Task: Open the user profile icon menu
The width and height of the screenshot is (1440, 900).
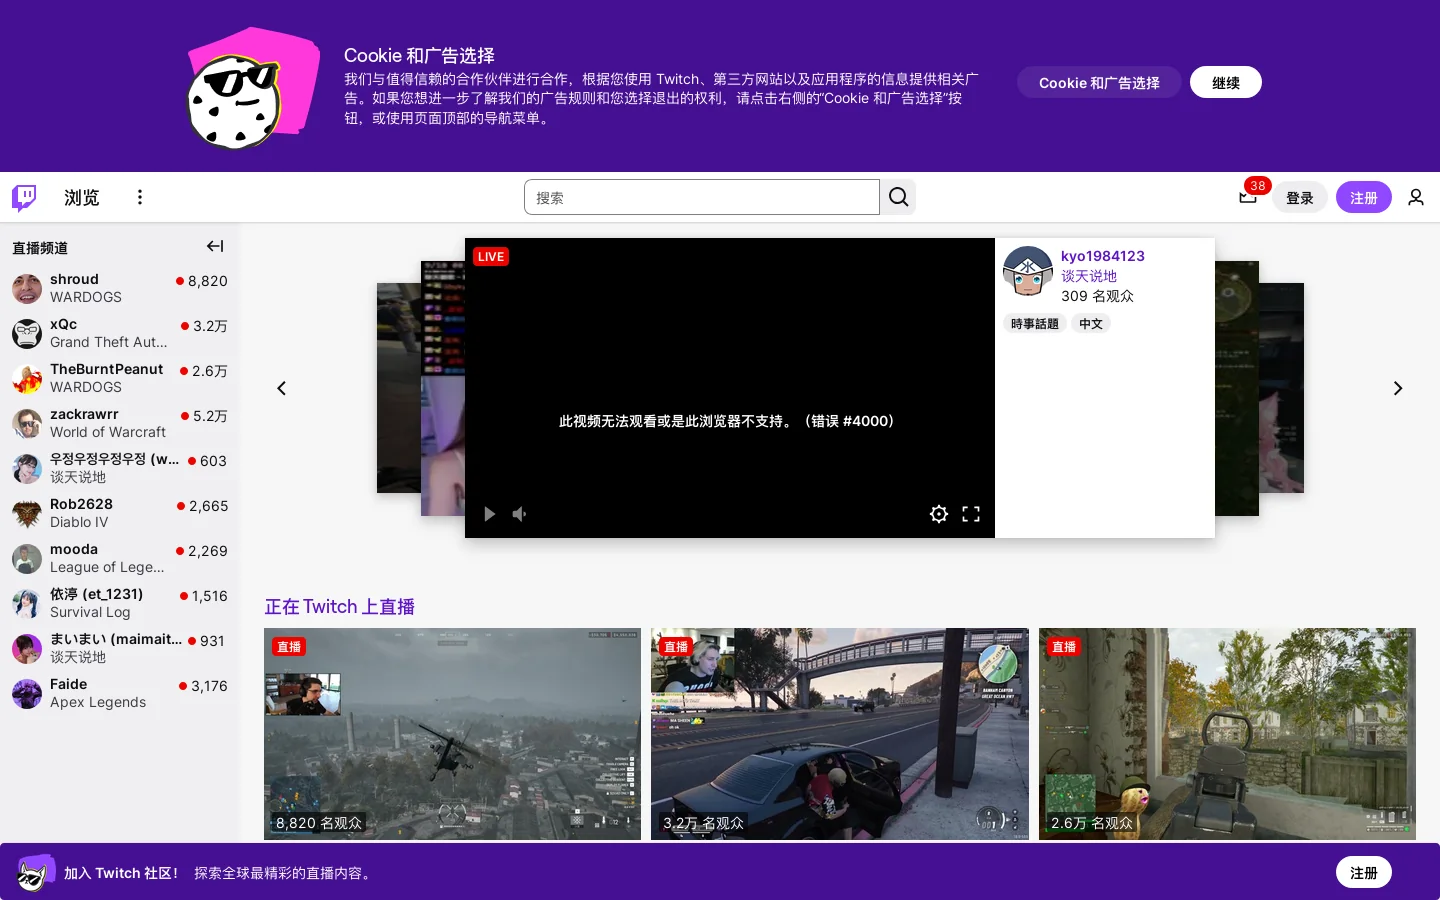Action: (1416, 197)
